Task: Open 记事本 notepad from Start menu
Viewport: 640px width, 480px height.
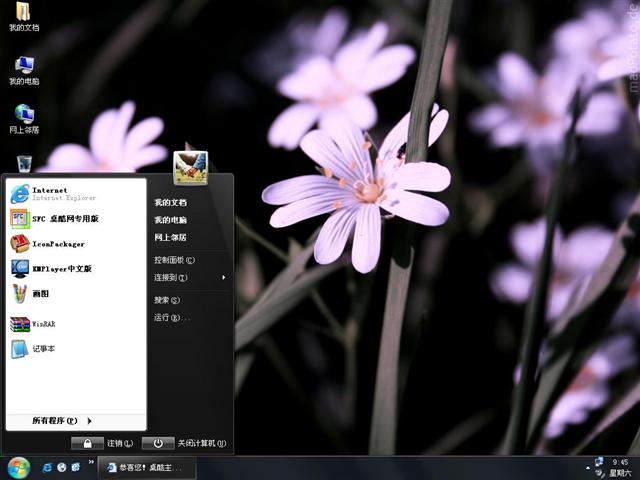Action: point(76,349)
